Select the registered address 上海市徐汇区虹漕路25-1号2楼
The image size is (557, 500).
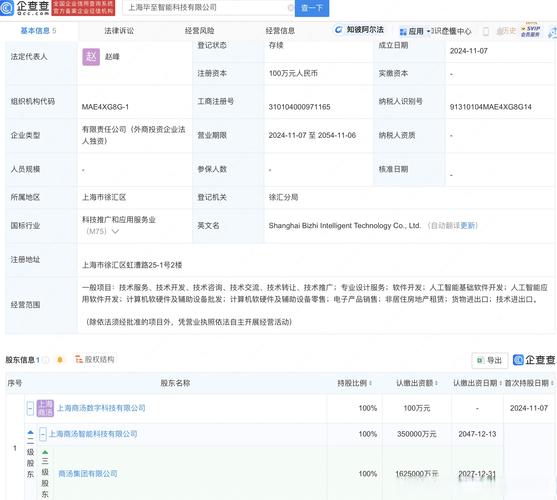click(132, 265)
